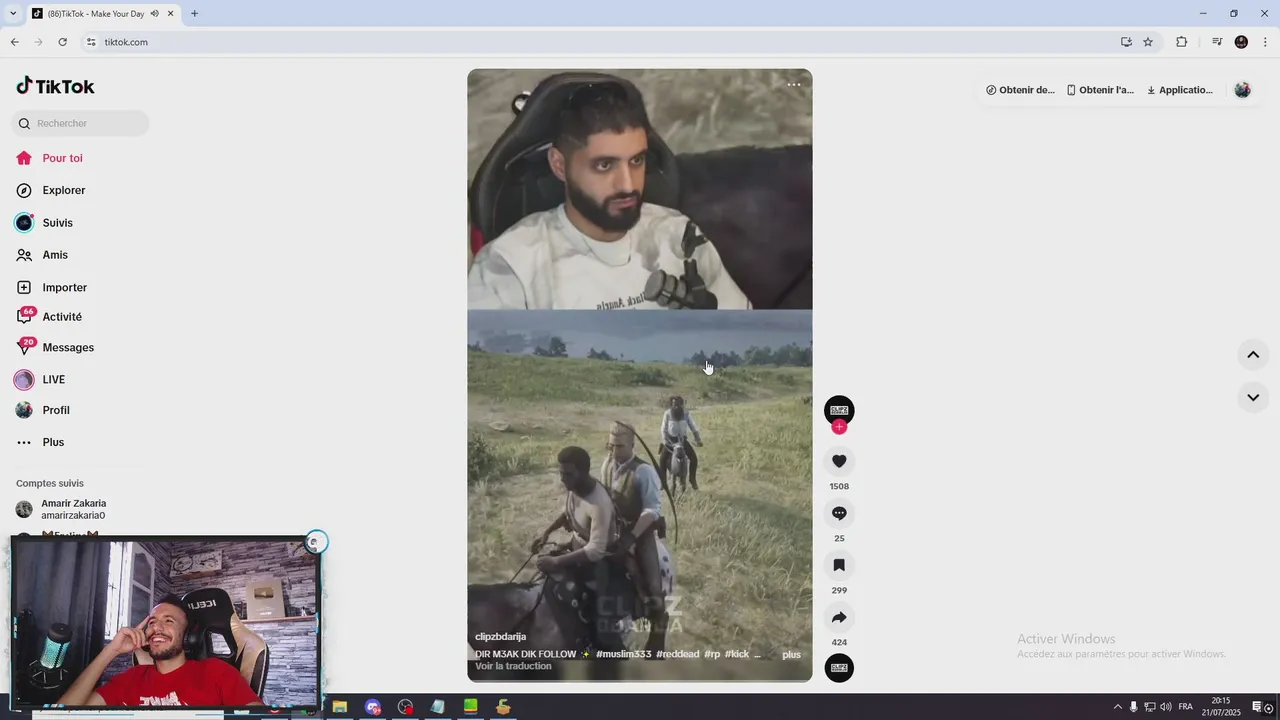Pause the playing TikTok video

[640, 375]
